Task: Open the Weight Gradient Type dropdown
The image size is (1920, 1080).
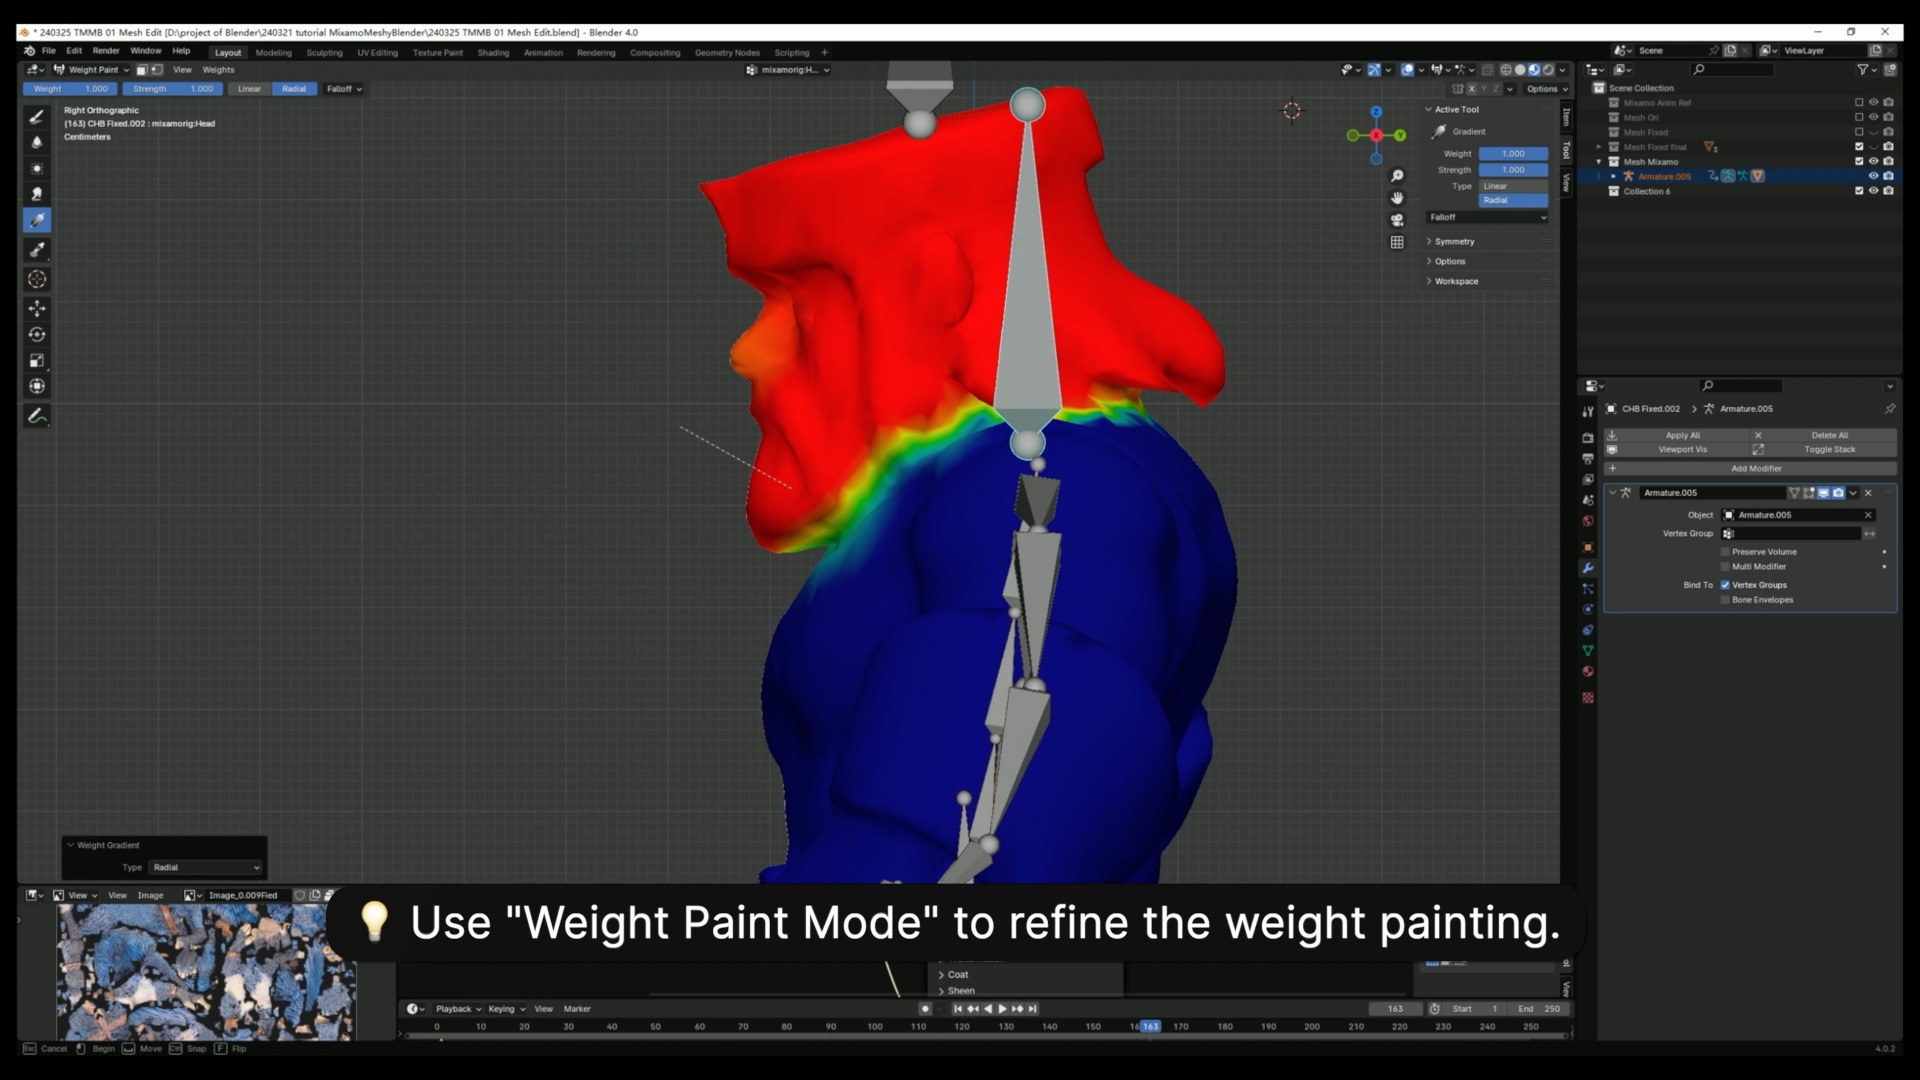Action: (206, 868)
